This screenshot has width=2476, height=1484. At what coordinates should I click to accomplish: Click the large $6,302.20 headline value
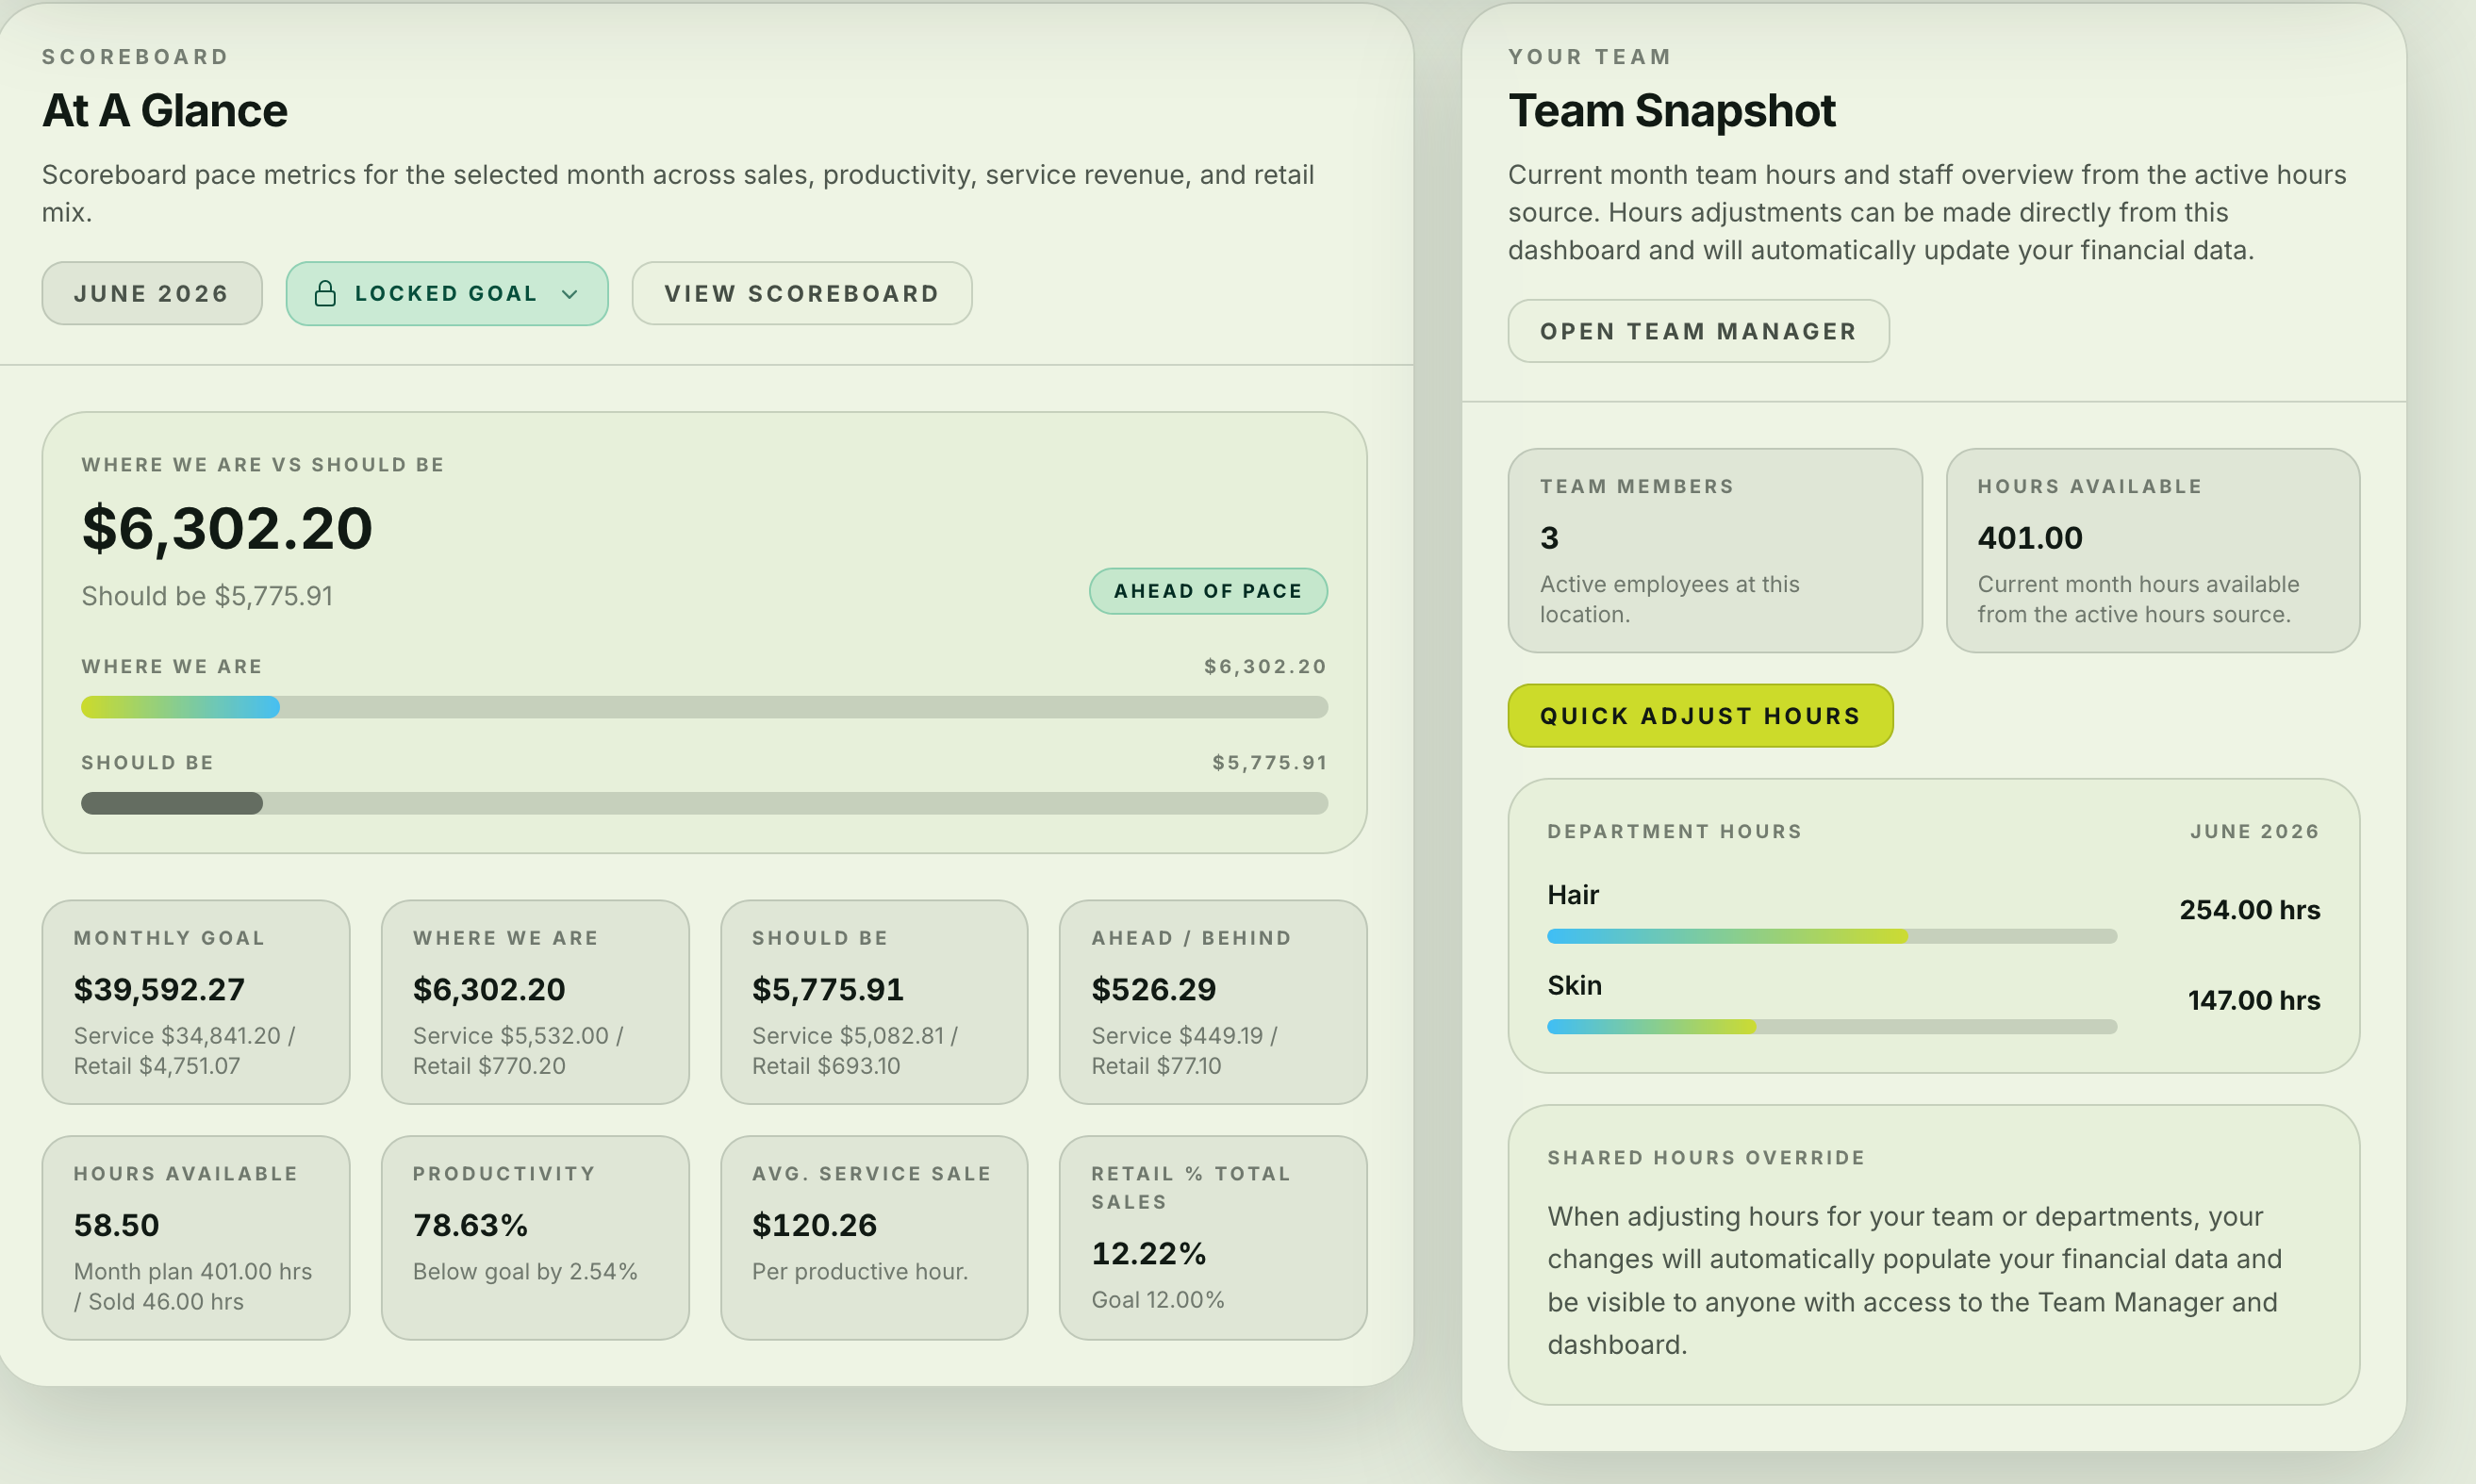click(227, 528)
